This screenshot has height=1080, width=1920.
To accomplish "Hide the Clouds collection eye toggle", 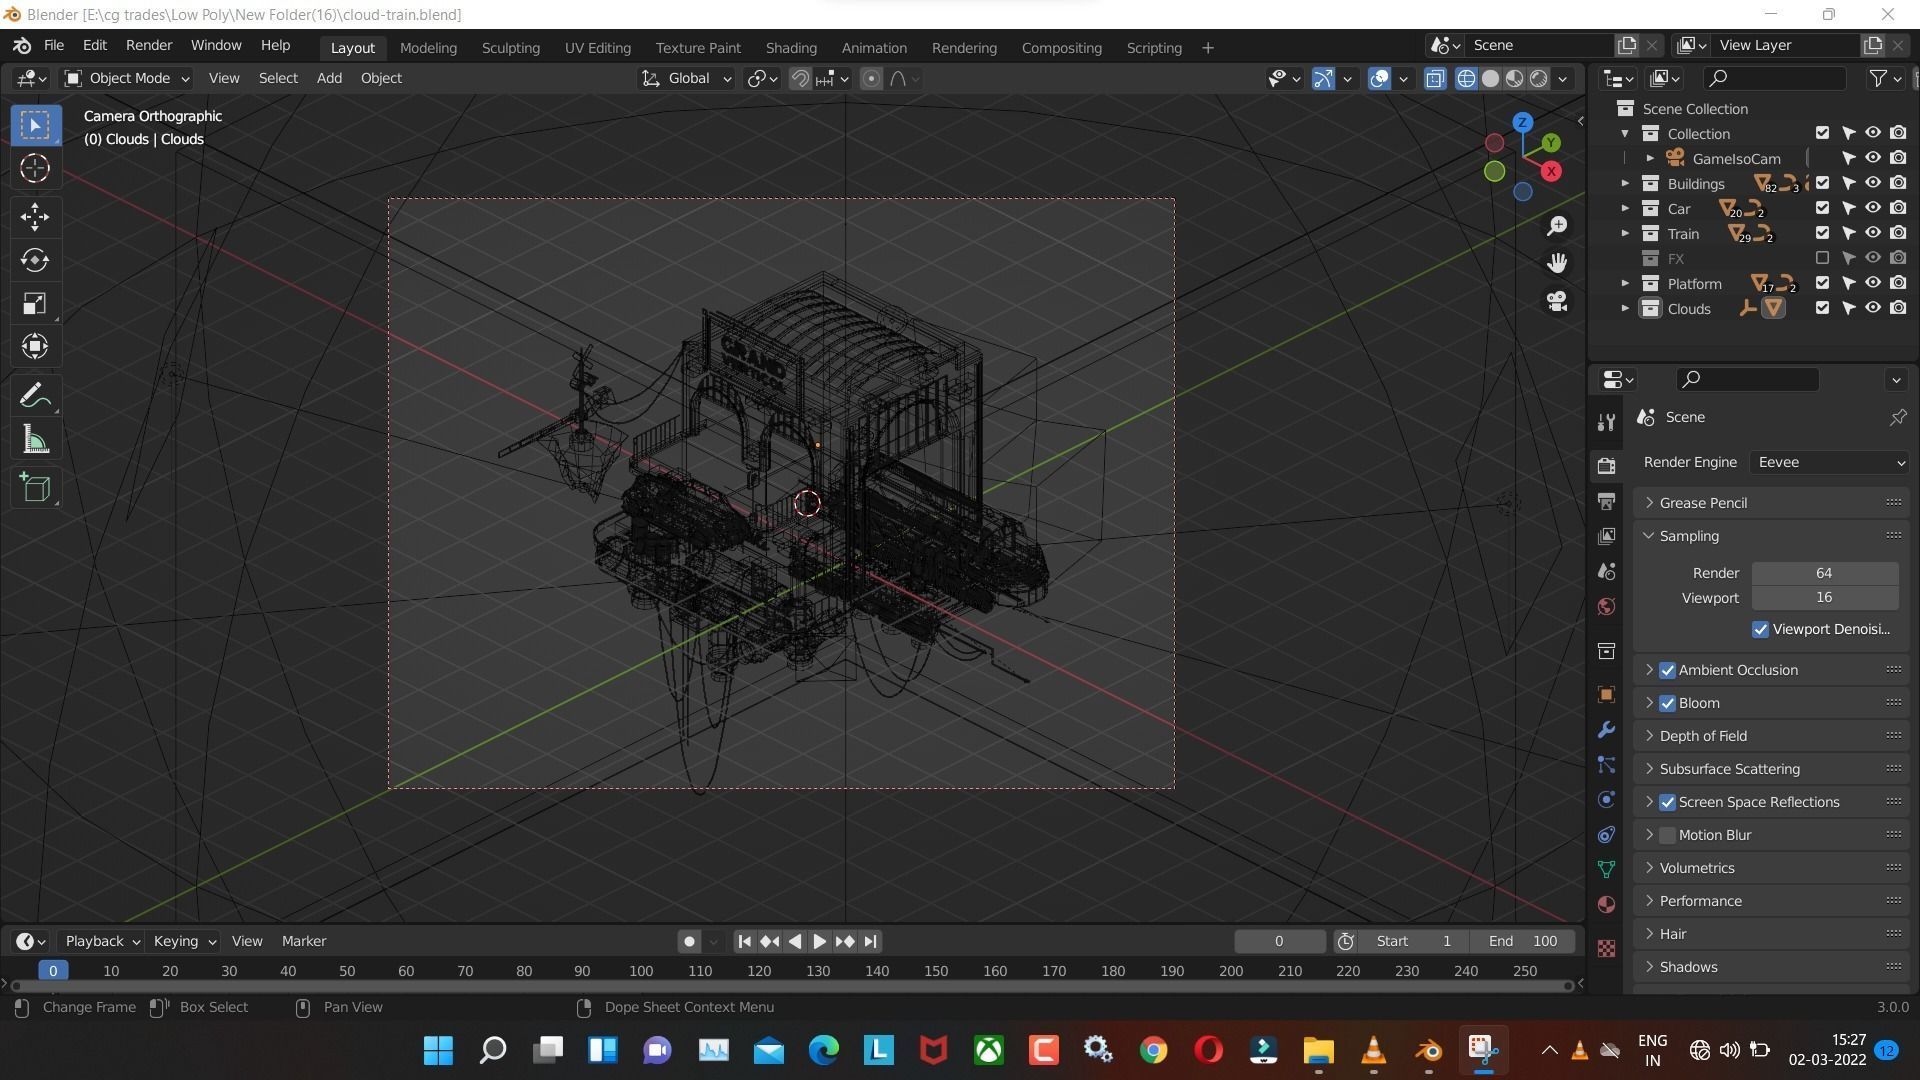I will [1872, 308].
